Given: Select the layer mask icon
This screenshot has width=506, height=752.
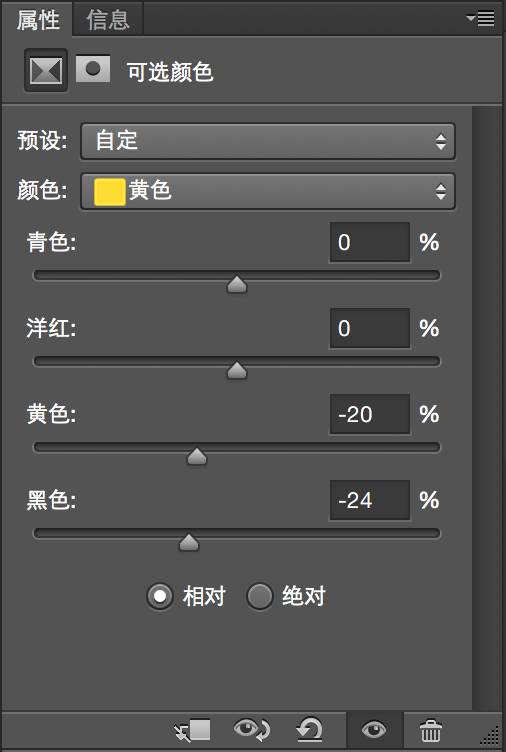Looking at the screenshot, I should [93, 69].
